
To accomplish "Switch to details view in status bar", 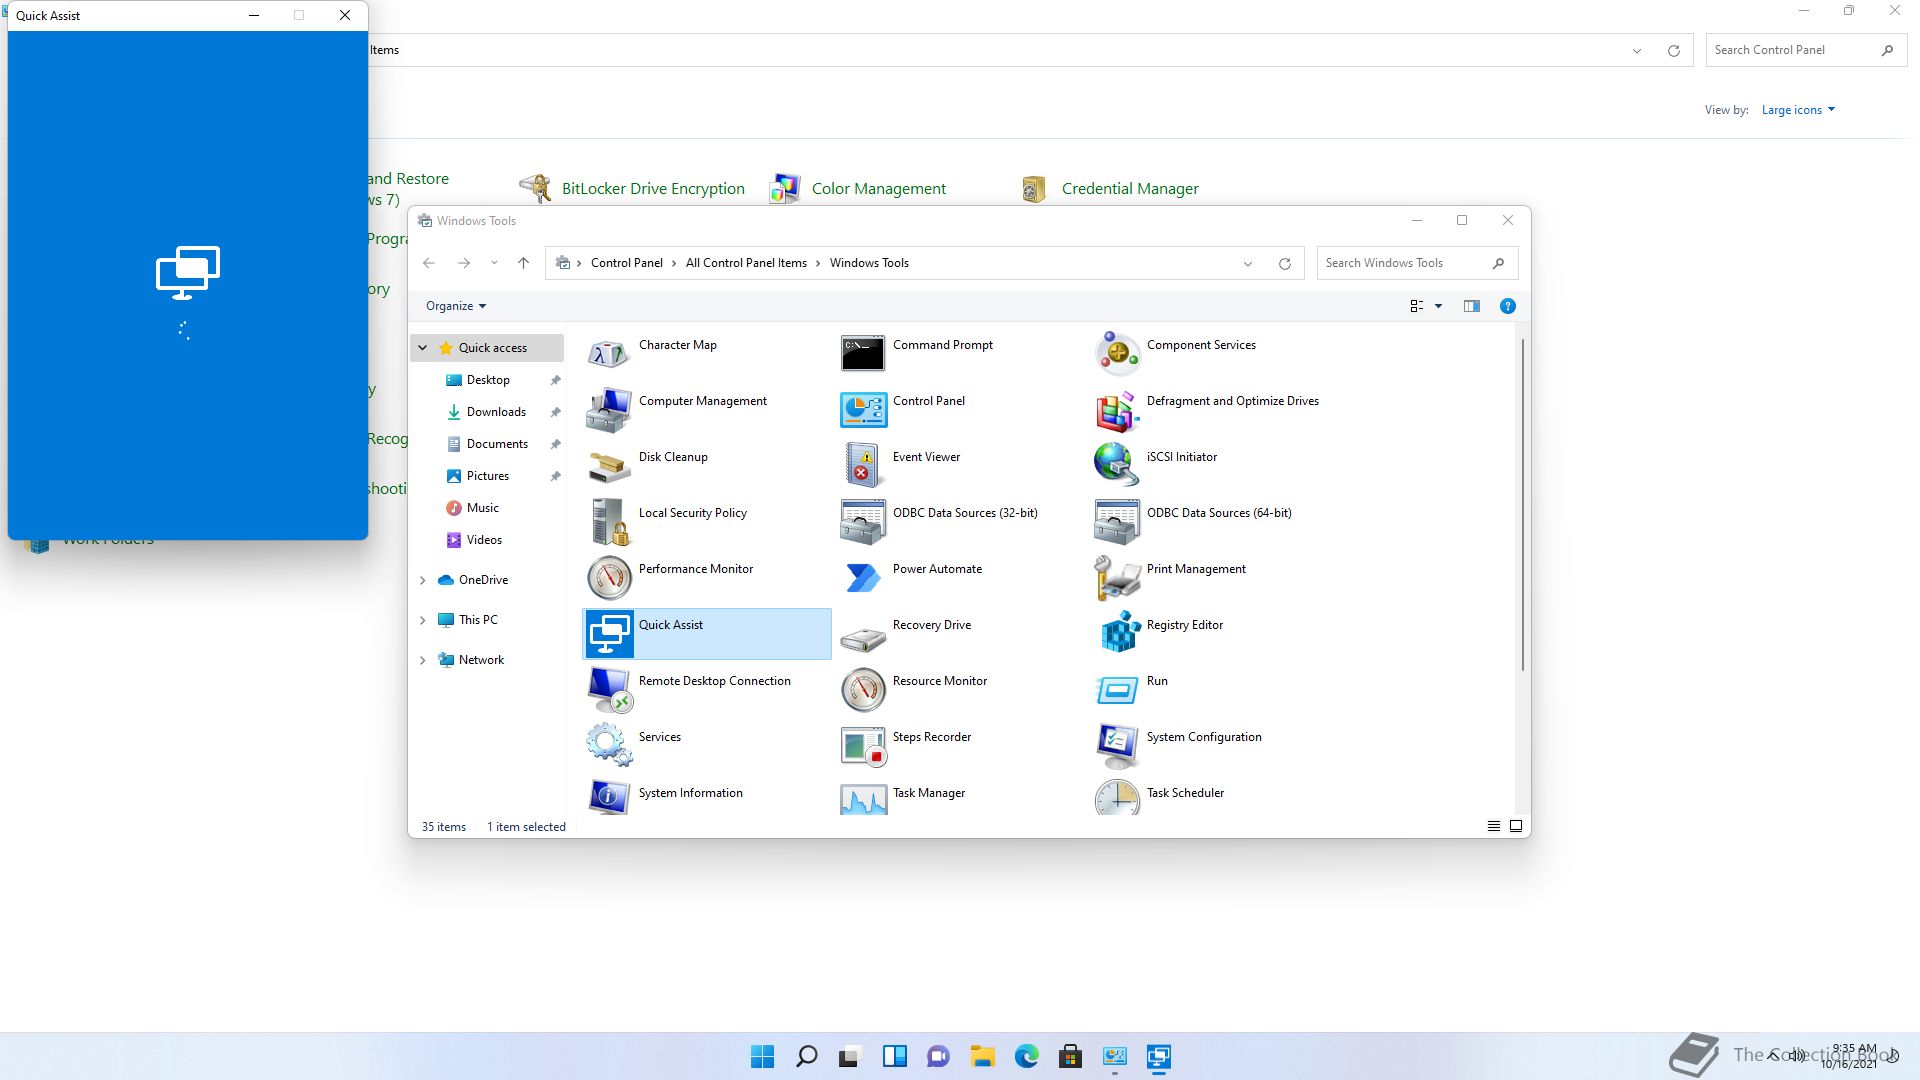I will coord(1493,826).
